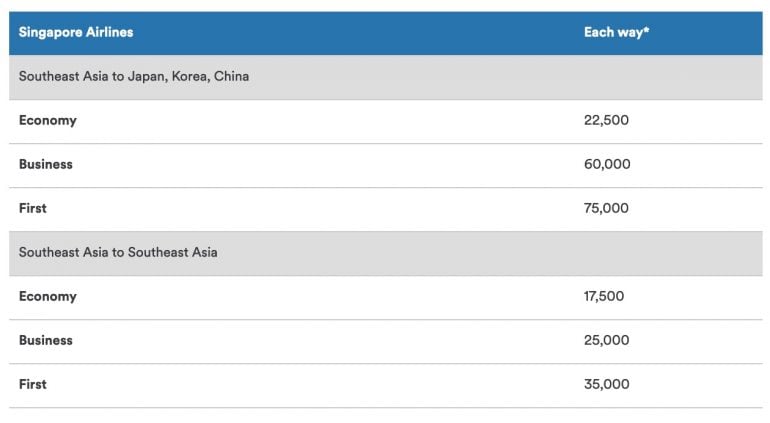Click the word 'Airlines' in the table header
Image resolution: width=770 pixels, height=423 pixels.
point(108,32)
